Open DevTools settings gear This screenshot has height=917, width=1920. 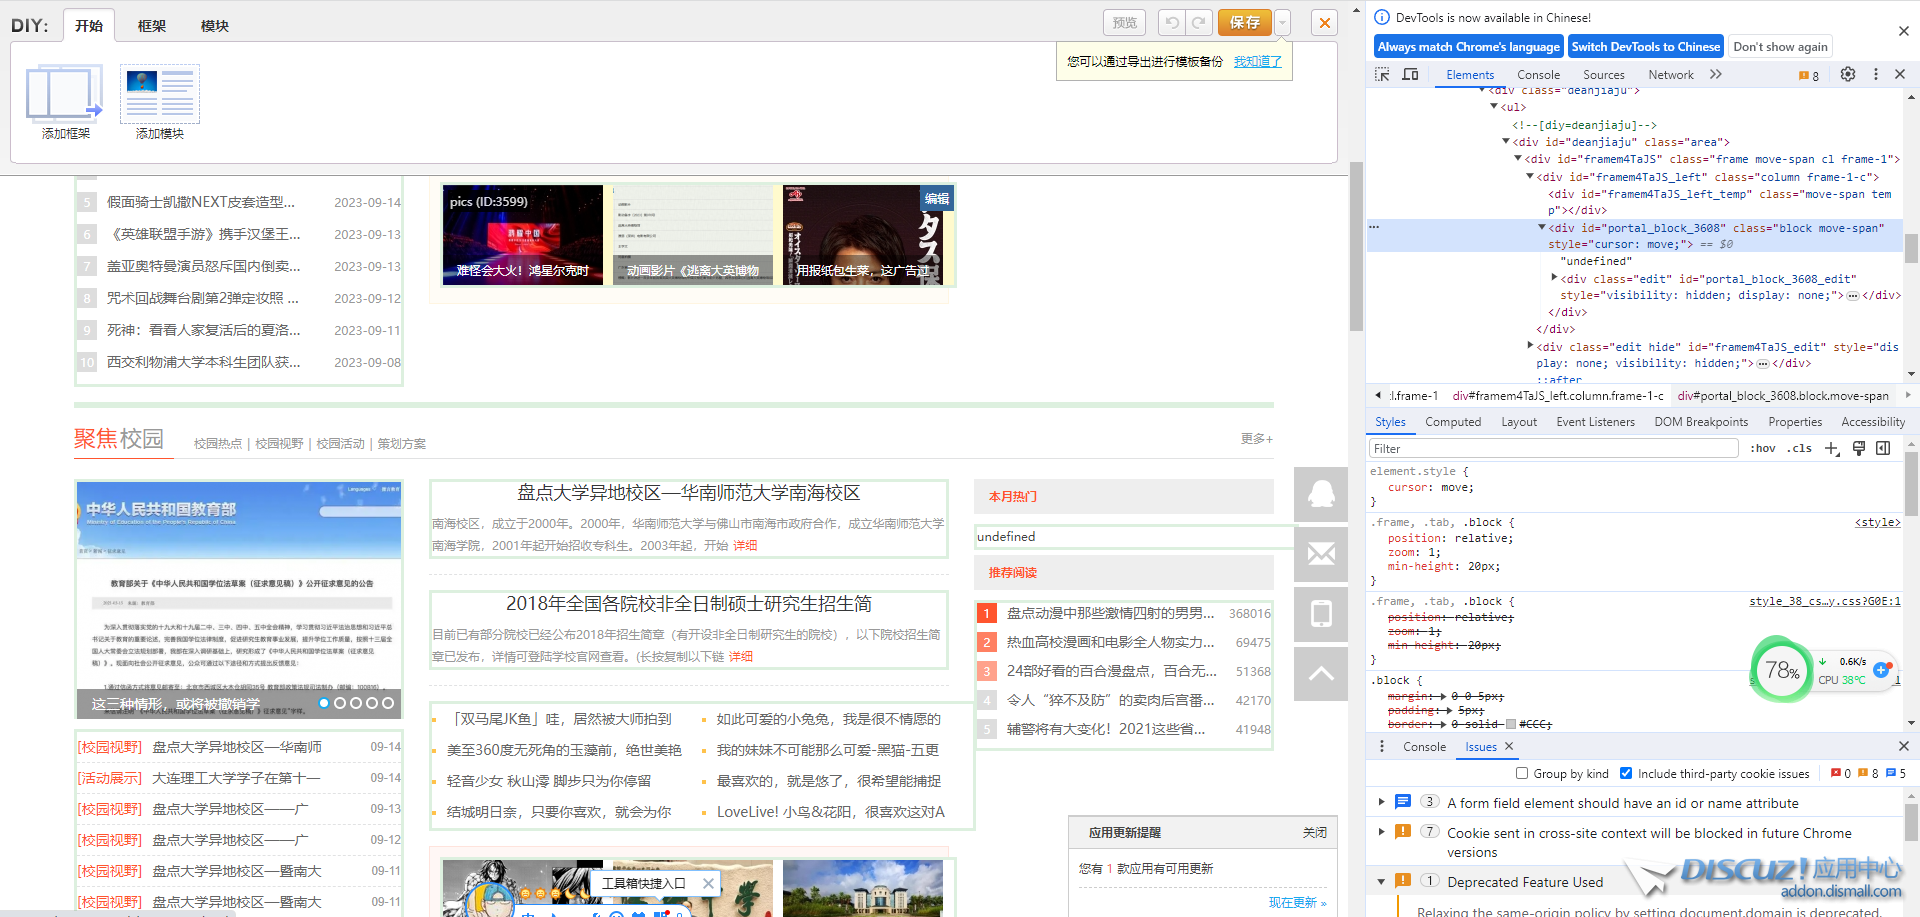pyautogui.click(x=1848, y=74)
